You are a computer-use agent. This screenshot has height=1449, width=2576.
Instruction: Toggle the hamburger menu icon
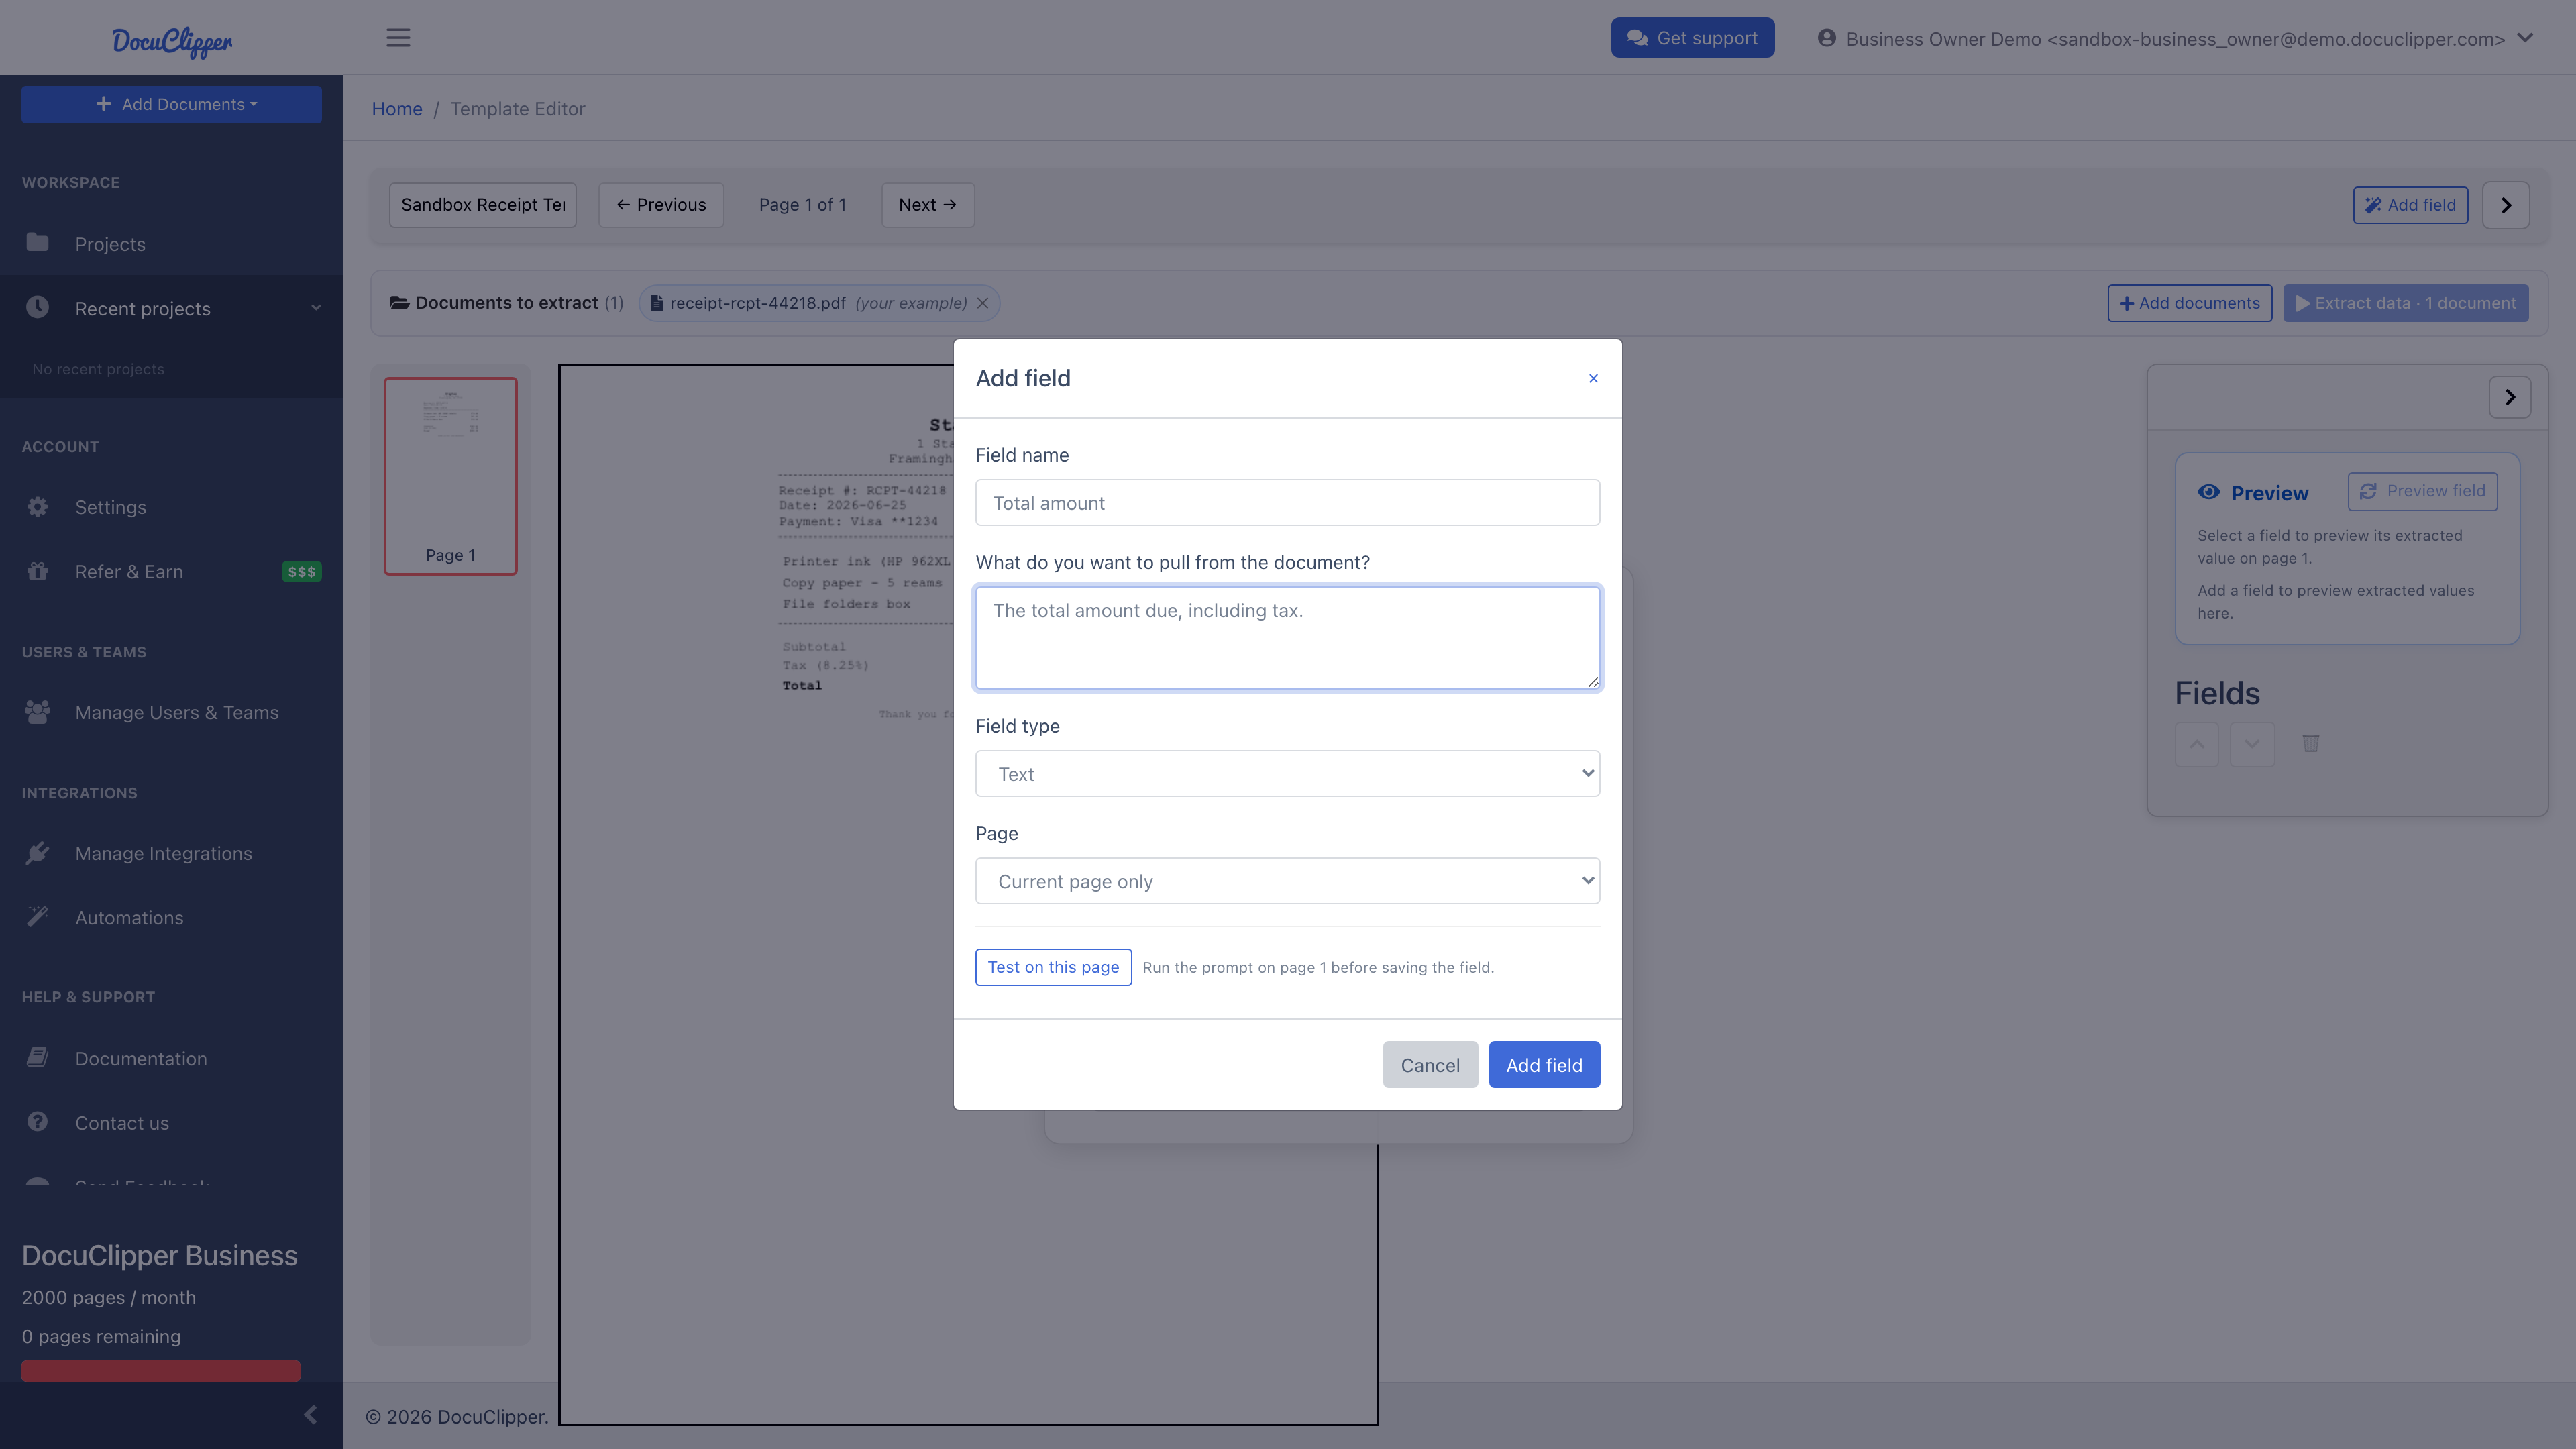(398, 38)
